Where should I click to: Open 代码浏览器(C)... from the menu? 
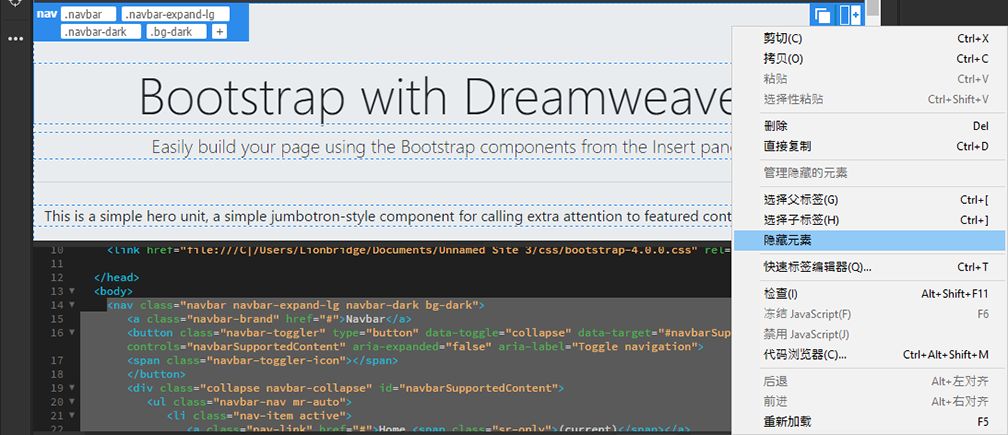[x=869, y=355]
